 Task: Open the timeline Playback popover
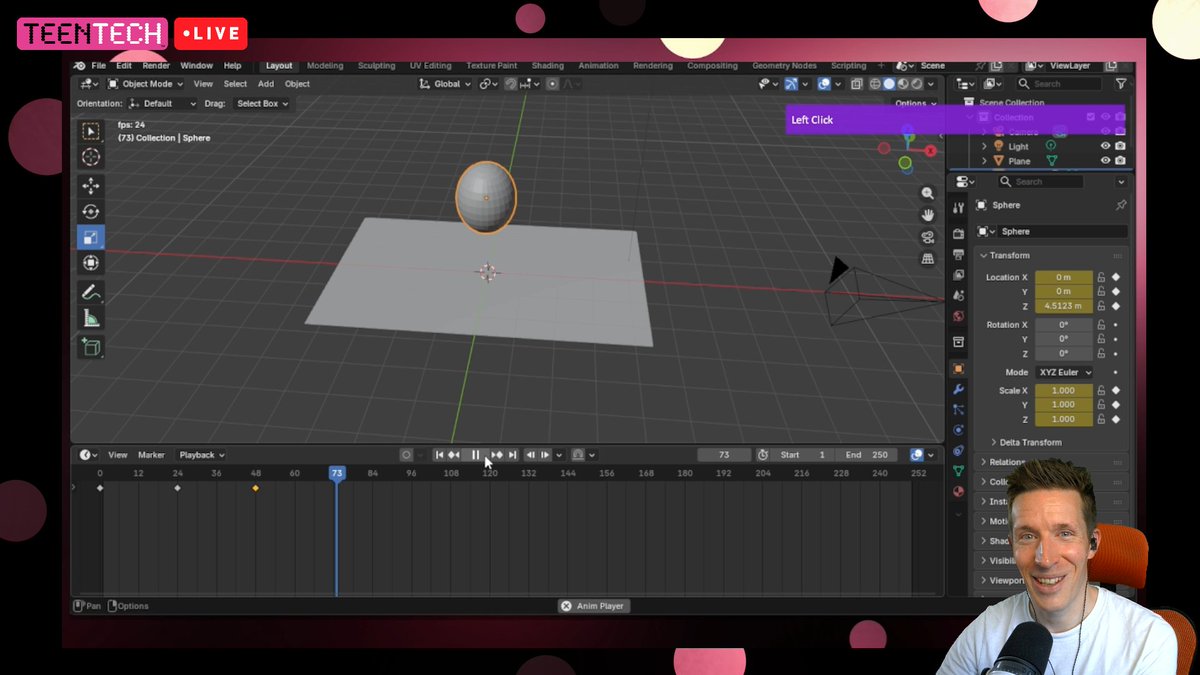[x=201, y=455]
